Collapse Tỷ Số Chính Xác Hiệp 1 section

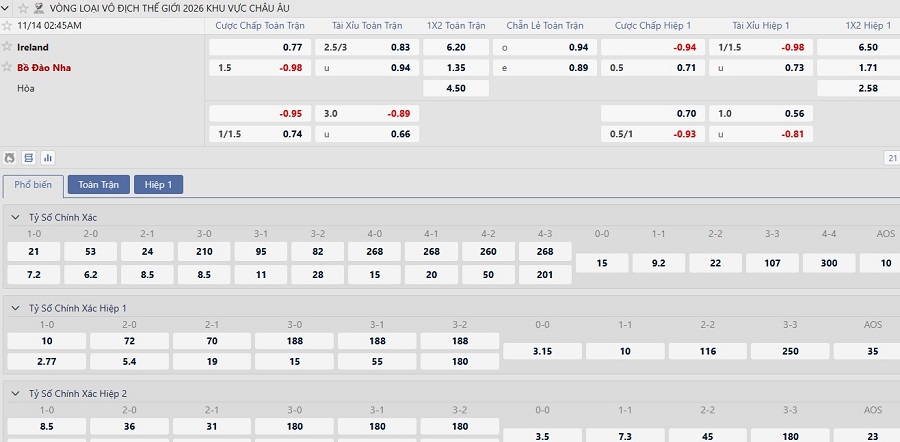click(x=15, y=308)
